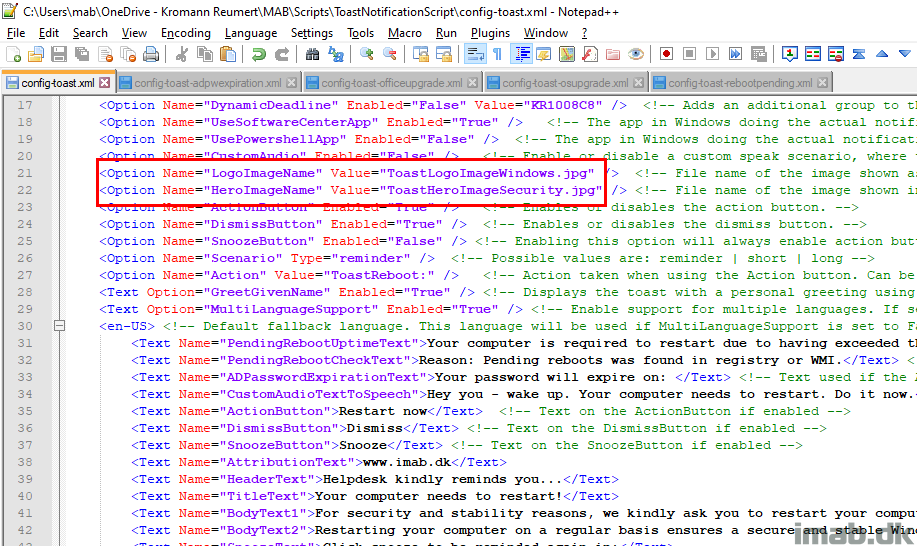This screenshot has height=546, width=917.
Task: Open the Tools menu
Action: click(x=360, y=33)
